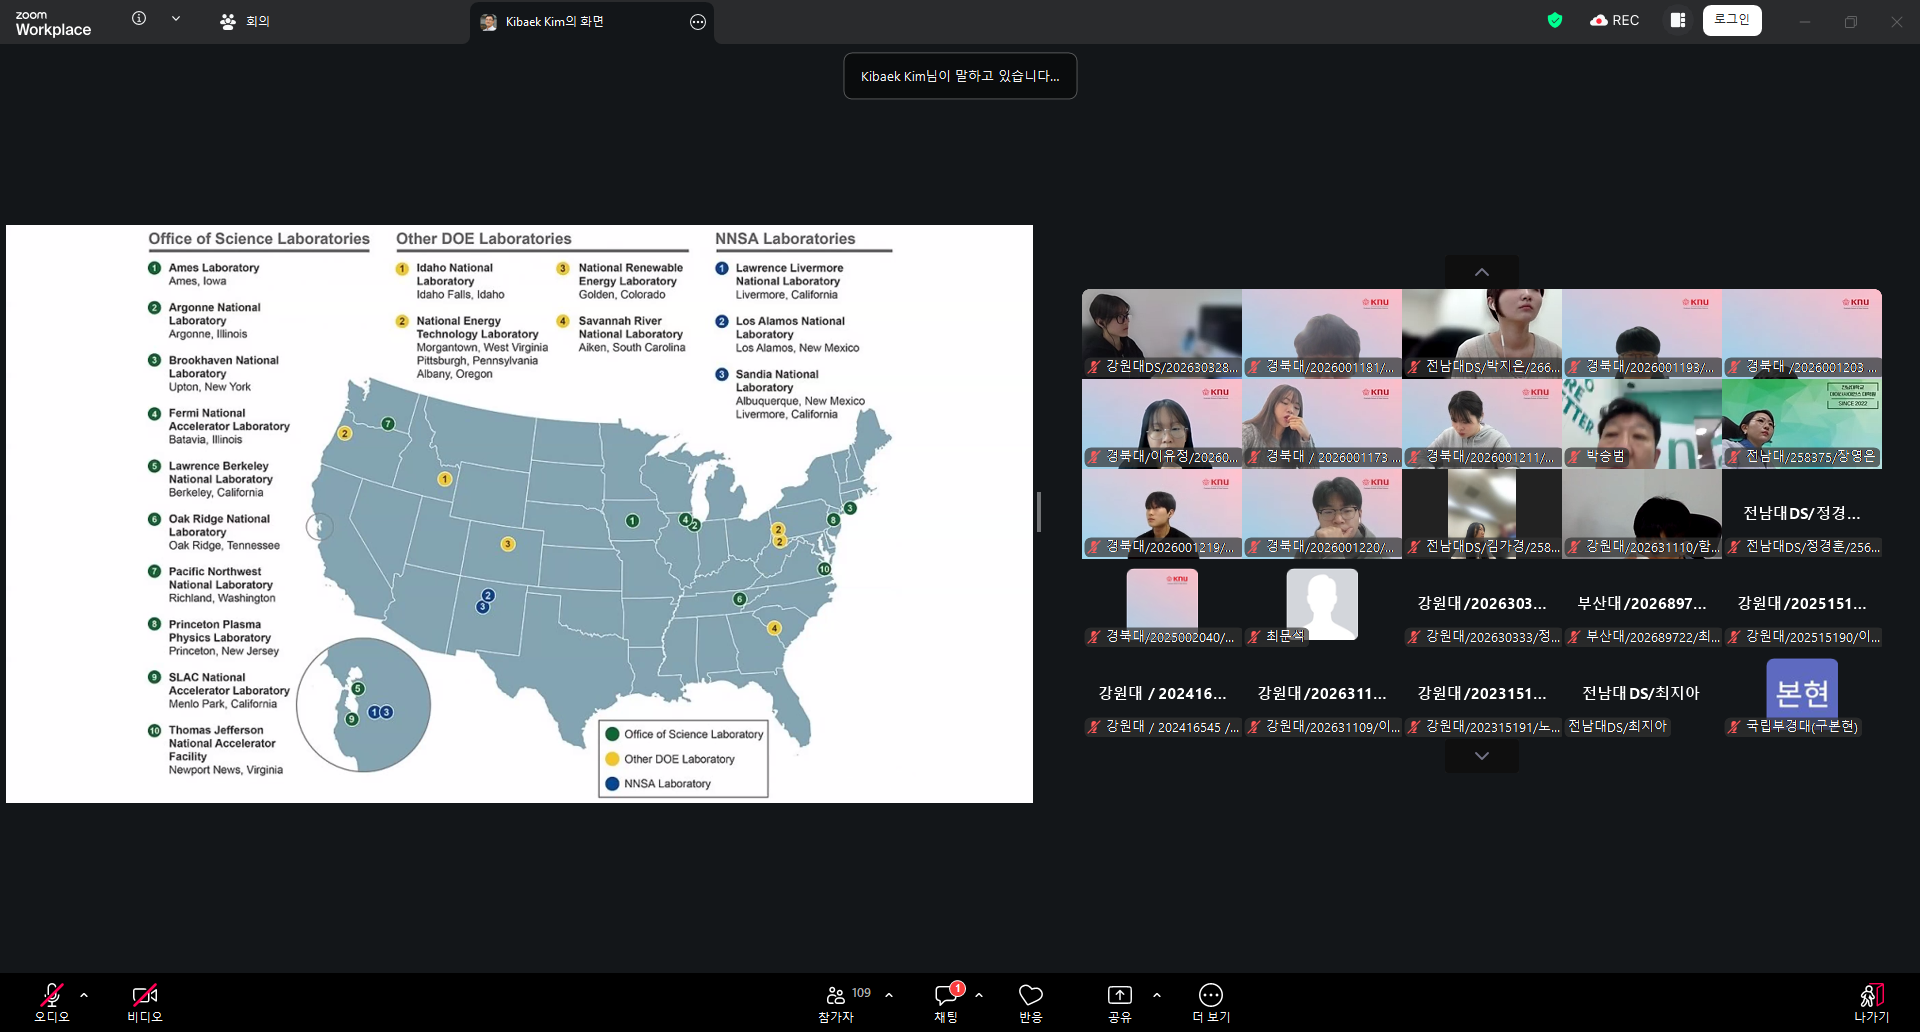Open the dropdown next to info icon
Image resolution: width=1920 pixels, height=1032 pixels.
[176, 19]
